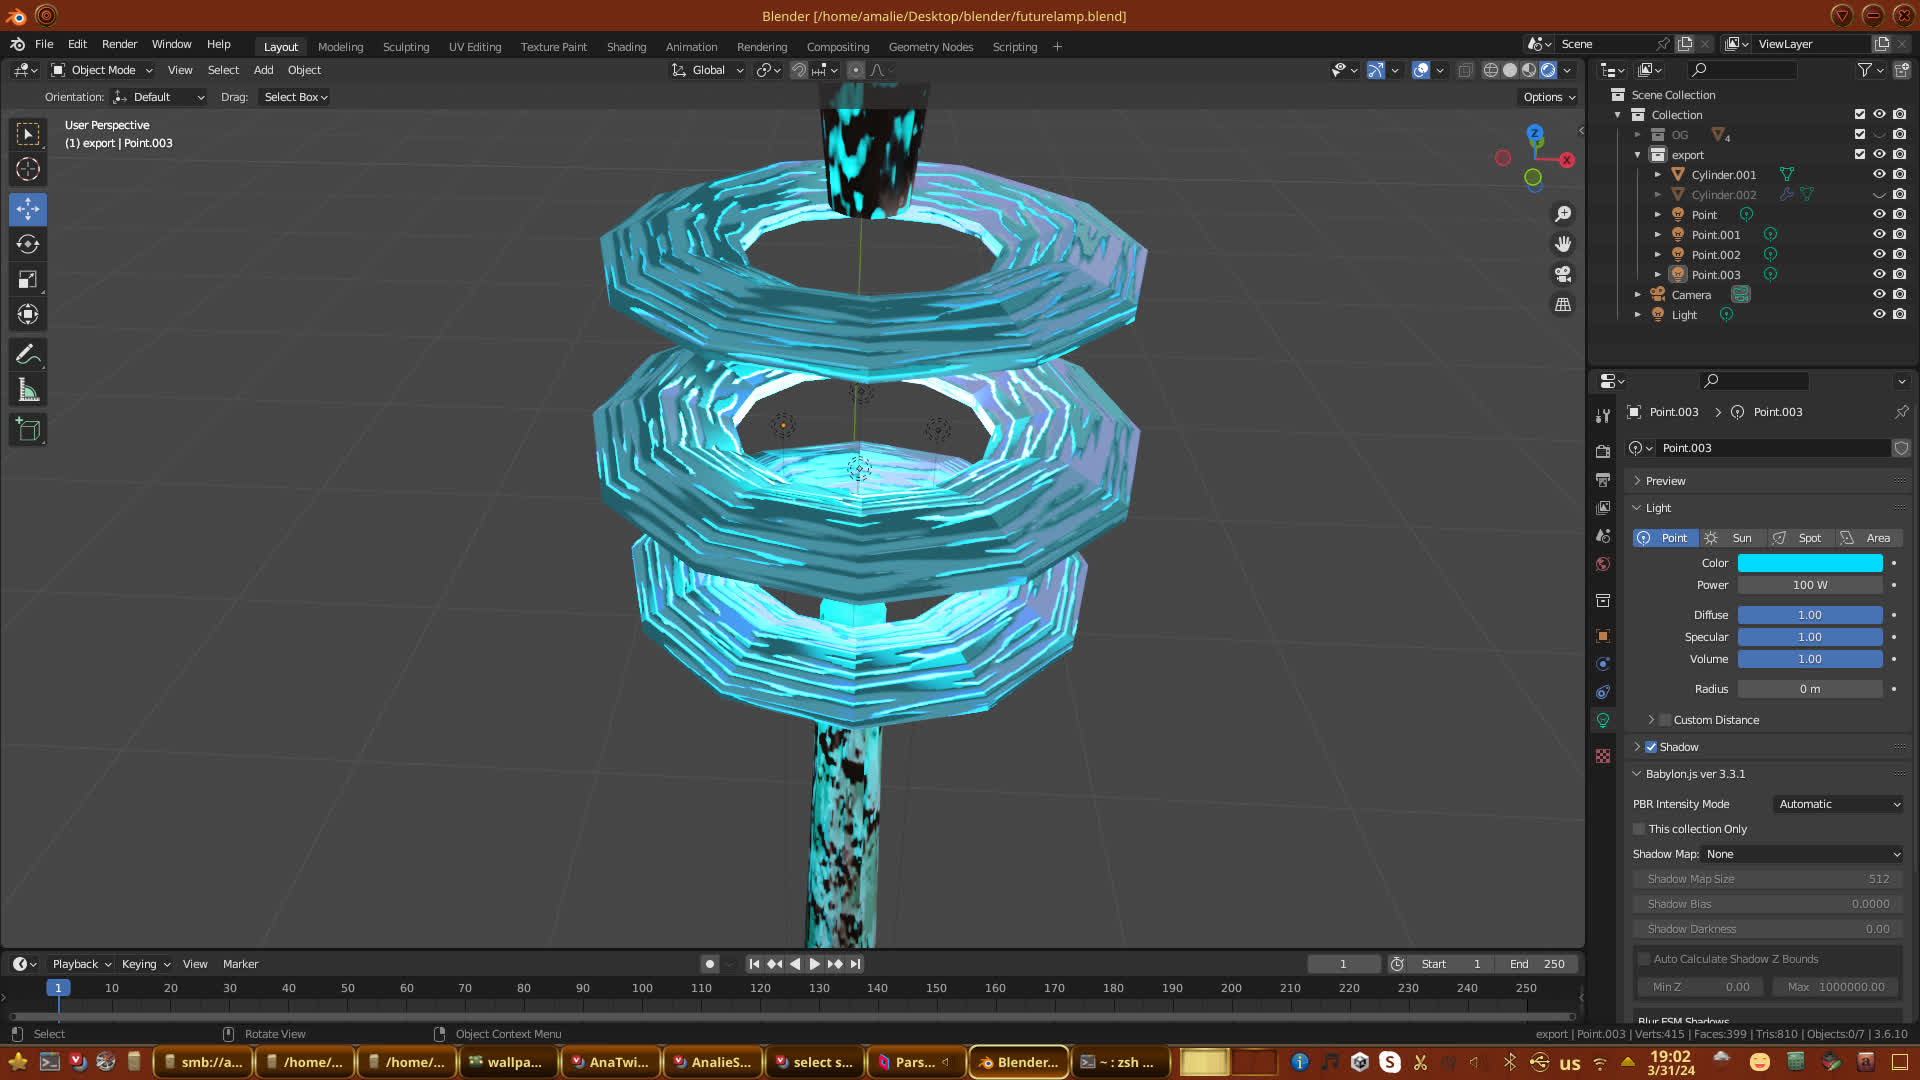Open the PBR Intensity Mode dropdown
This screenshot has height=1080, width=1920.
1838,804
